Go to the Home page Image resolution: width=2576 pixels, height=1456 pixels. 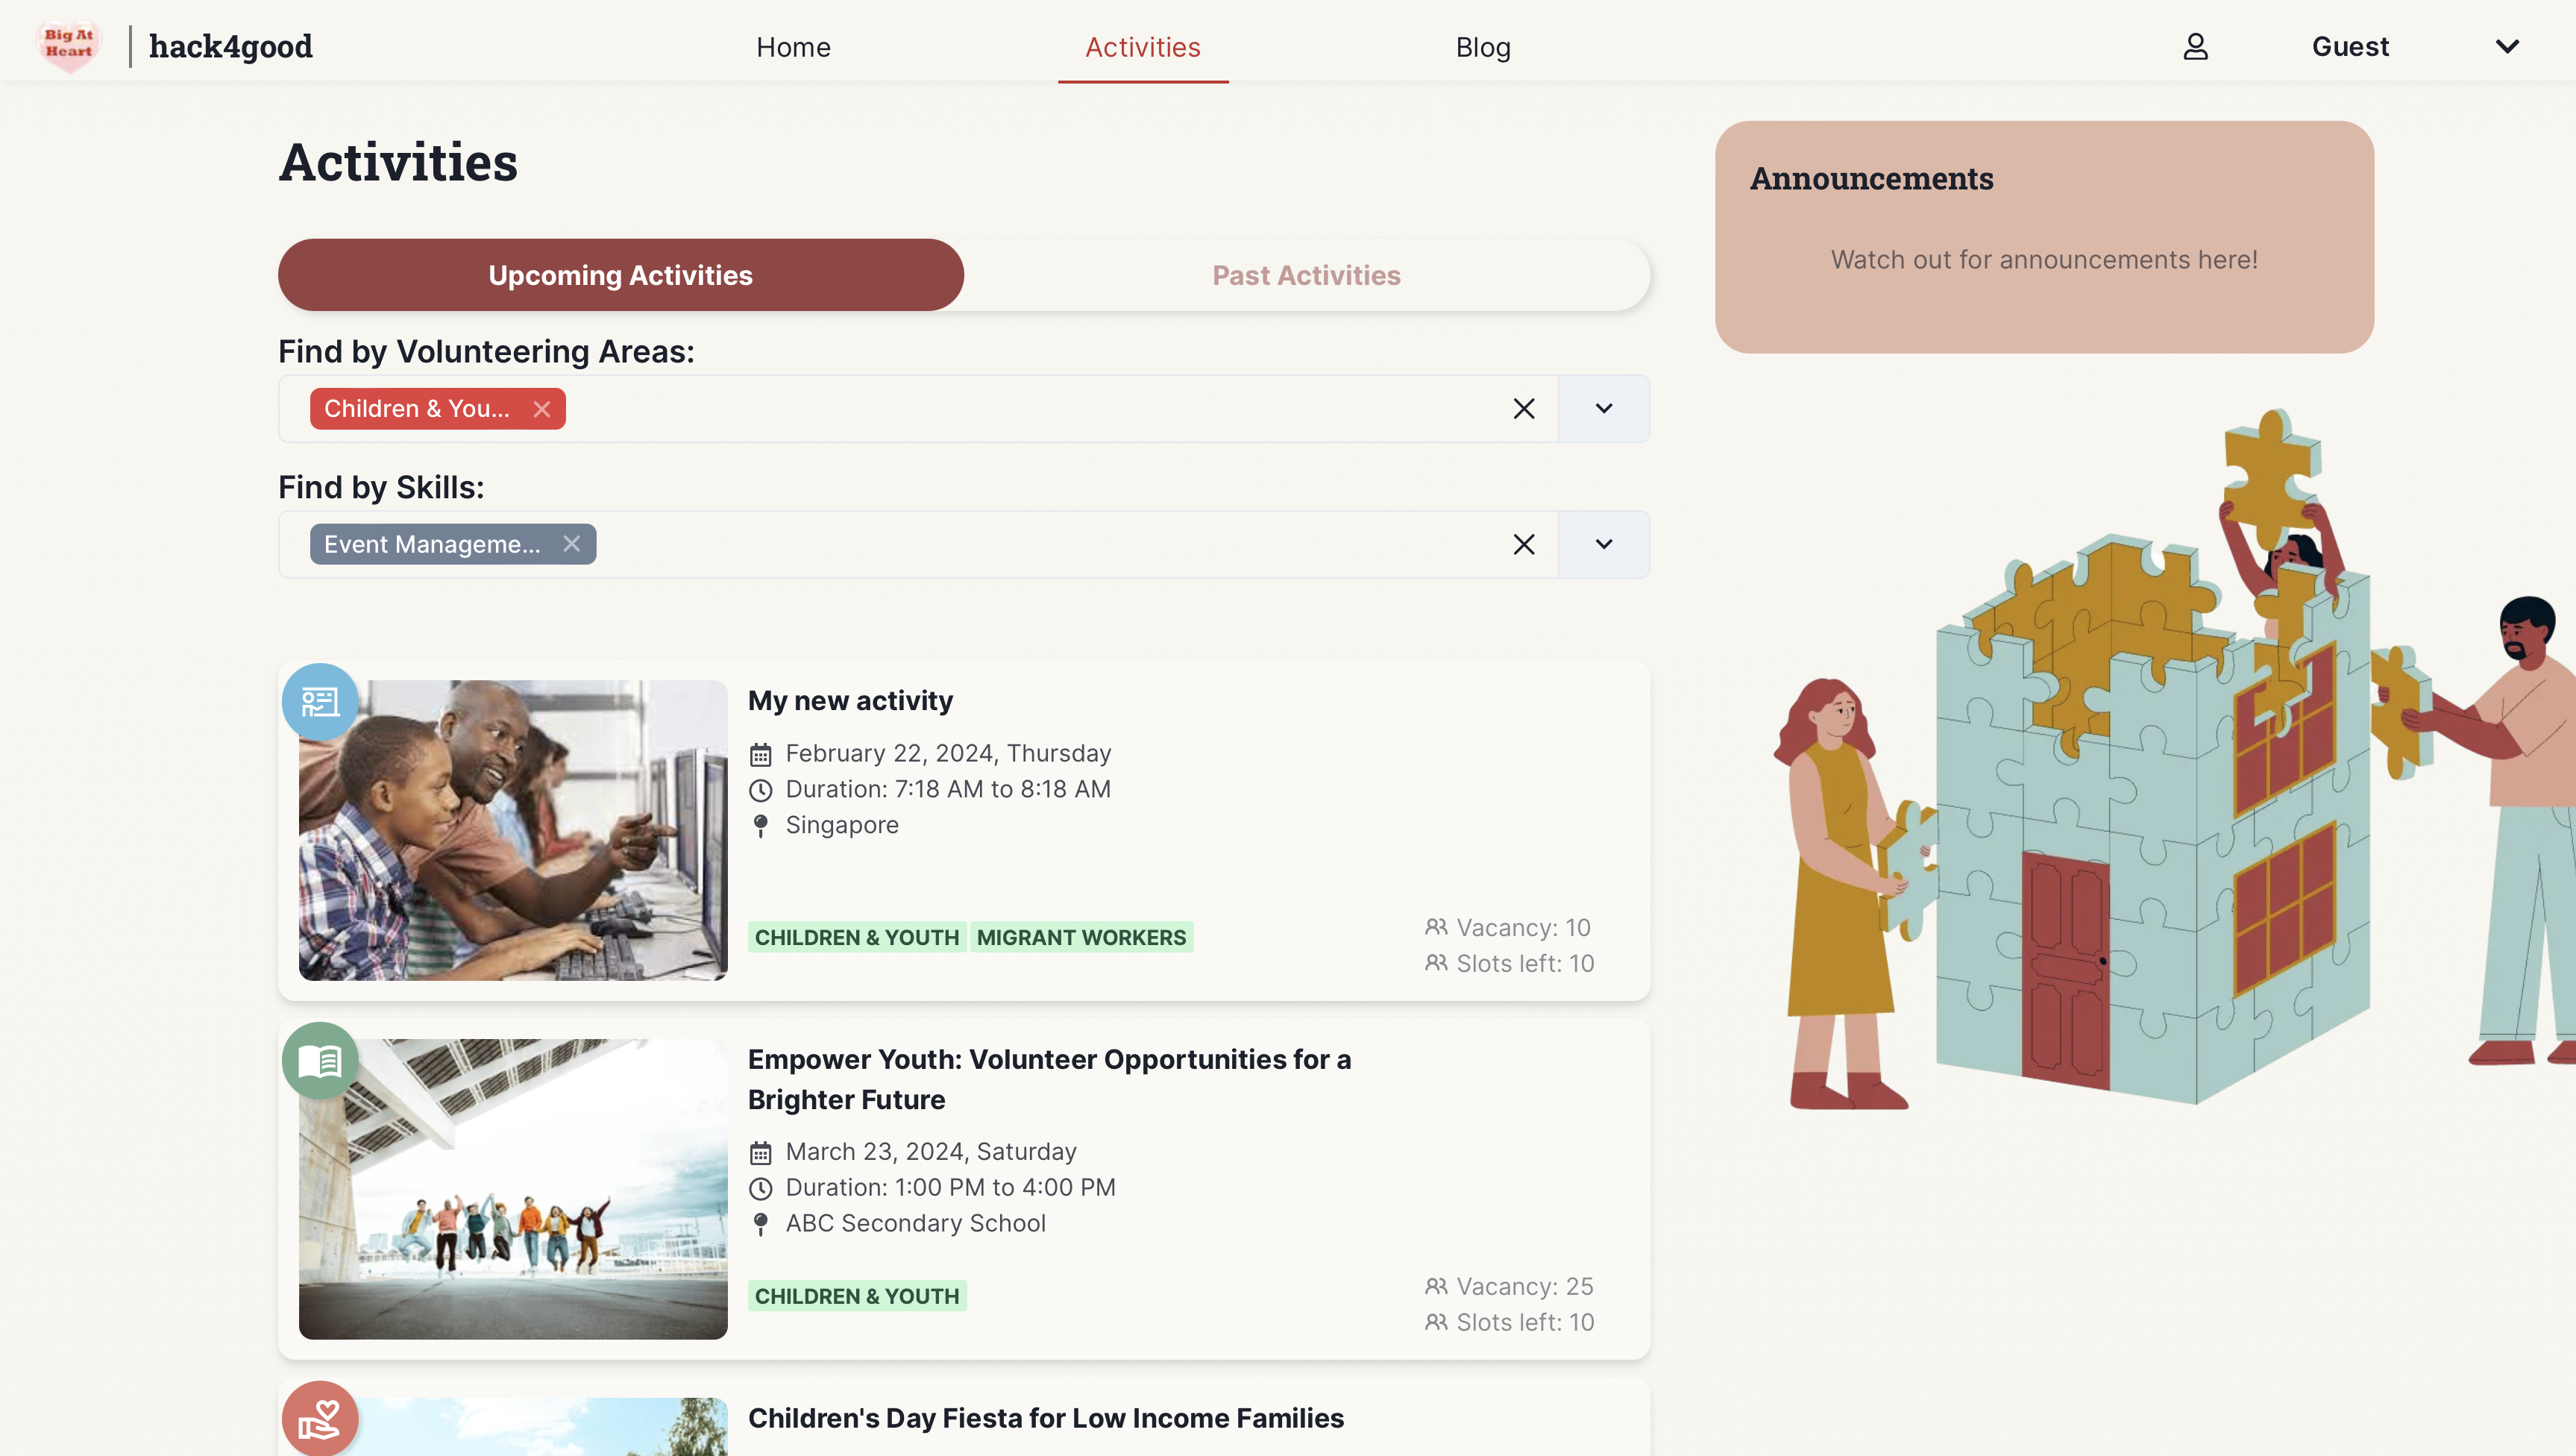click(793, 47)
